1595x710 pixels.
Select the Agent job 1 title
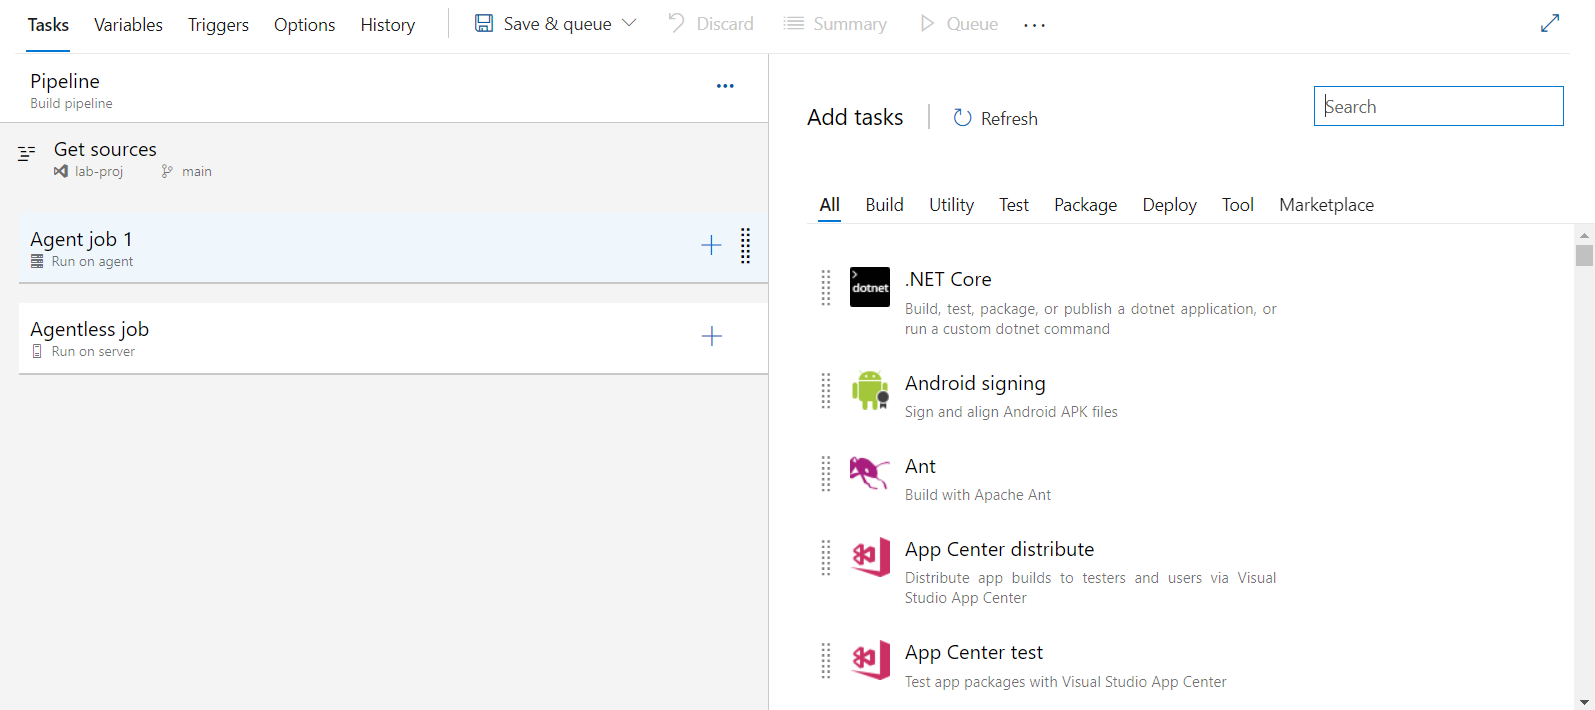(x=81, y=239)
